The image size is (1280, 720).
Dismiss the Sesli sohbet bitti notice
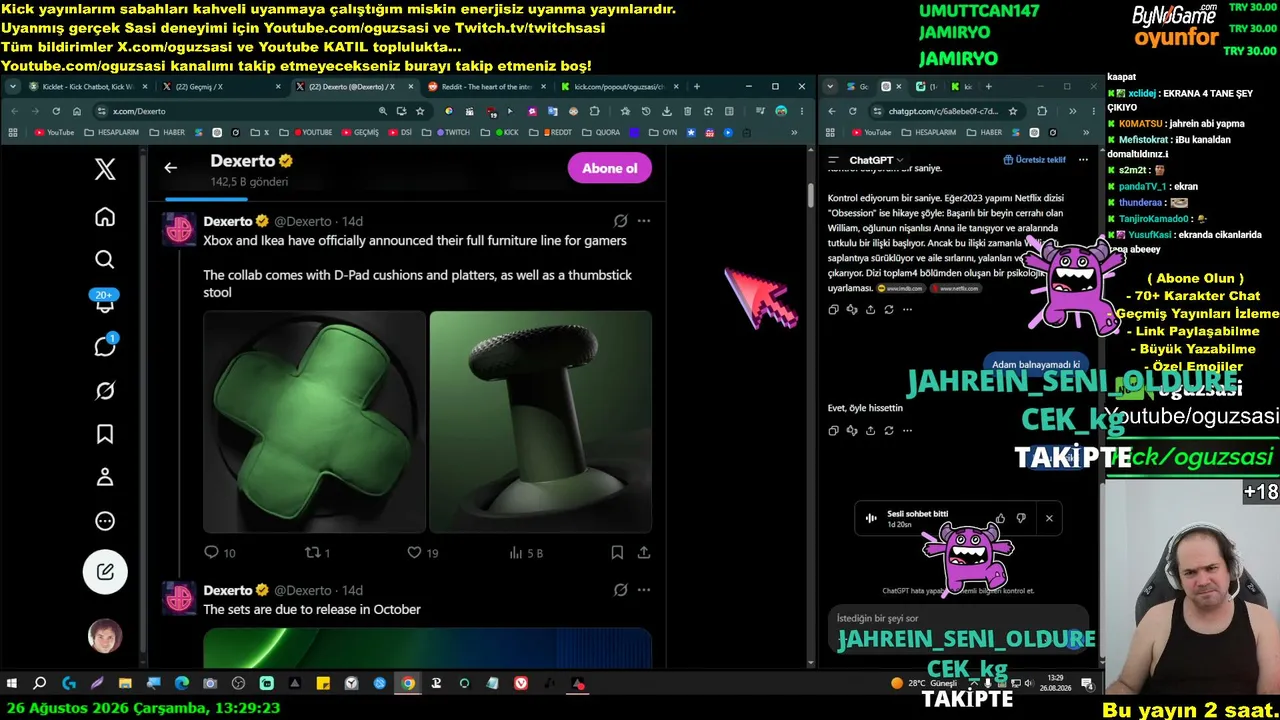(x=1049, y=518)
